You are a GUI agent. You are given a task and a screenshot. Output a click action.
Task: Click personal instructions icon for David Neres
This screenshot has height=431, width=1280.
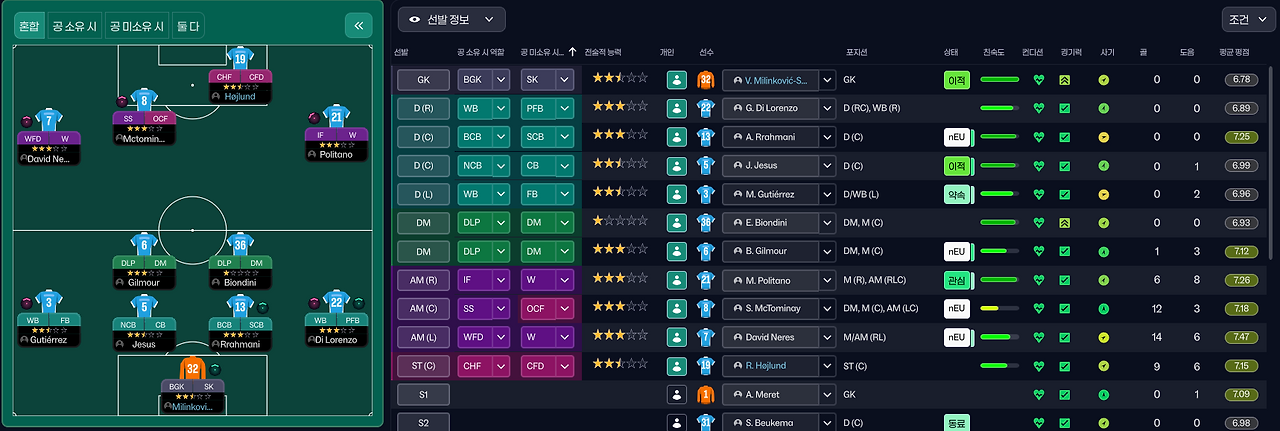tap(677, 338)
